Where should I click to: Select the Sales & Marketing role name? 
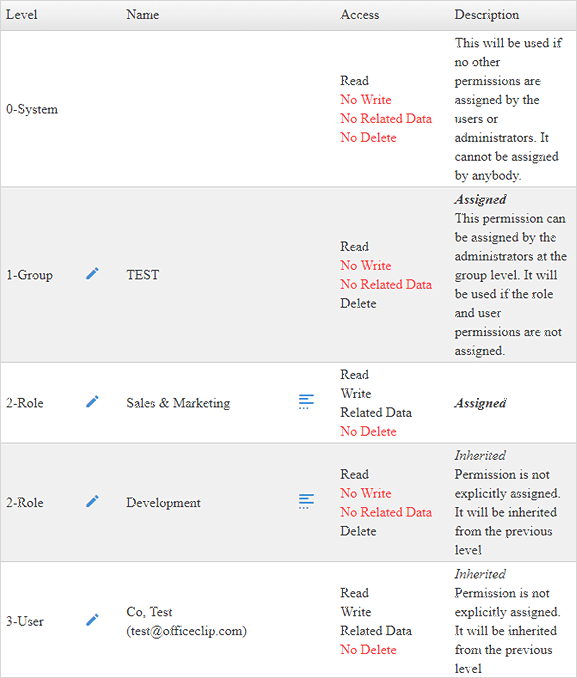pos(178,403)
